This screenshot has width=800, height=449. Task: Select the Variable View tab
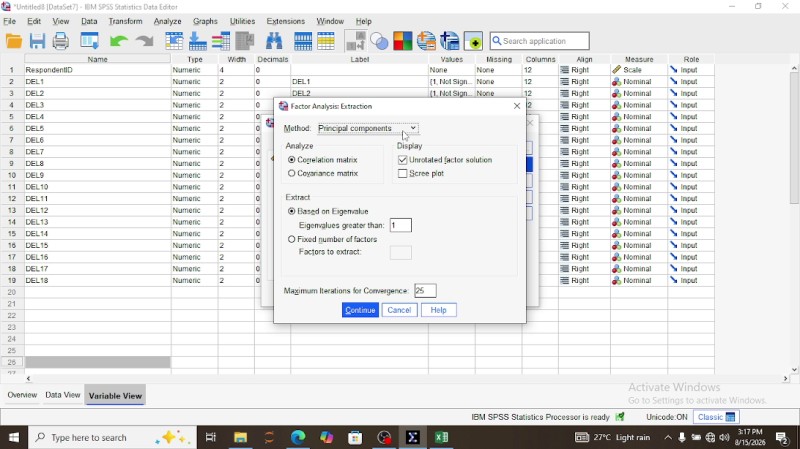(x=115, y=396)
